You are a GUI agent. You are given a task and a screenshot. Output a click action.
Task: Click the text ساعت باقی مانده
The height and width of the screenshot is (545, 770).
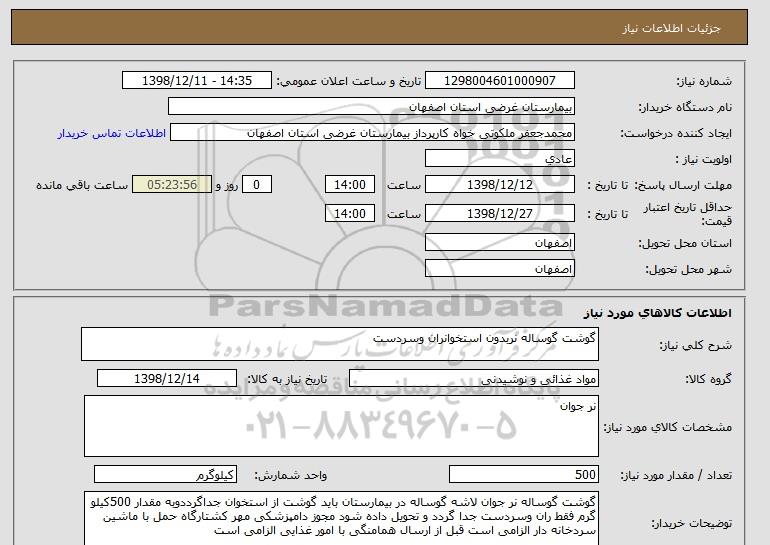tap(82, 185)
